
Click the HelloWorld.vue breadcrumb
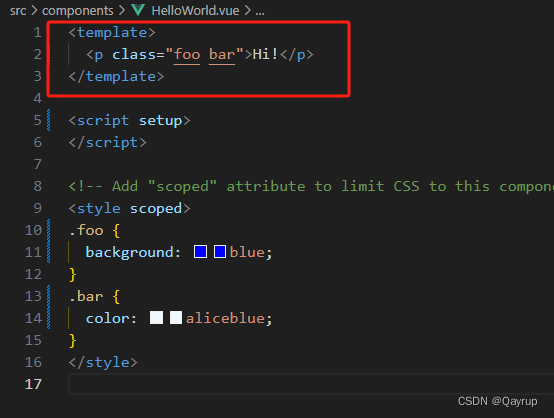point(195,11)
